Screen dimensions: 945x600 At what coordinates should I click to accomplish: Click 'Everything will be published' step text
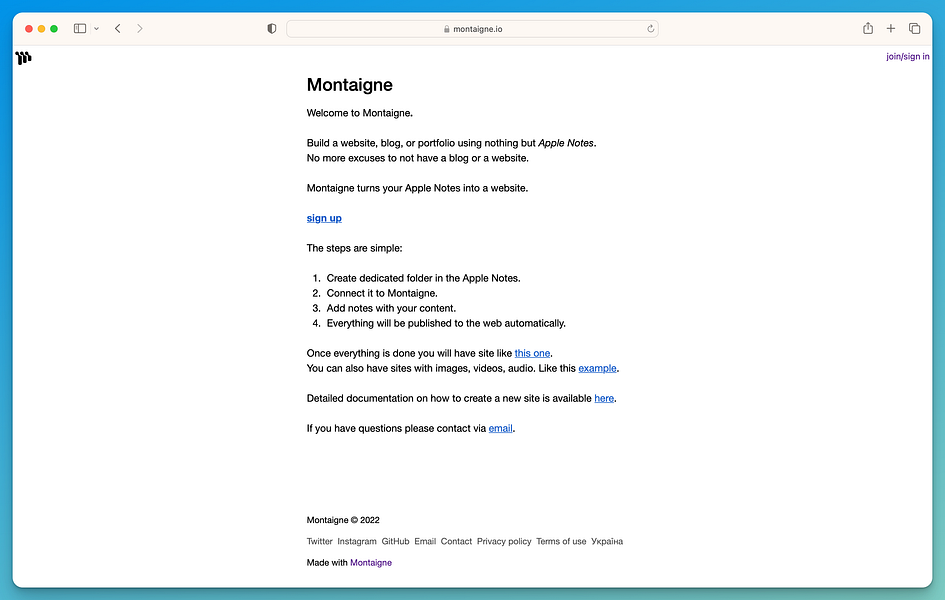[x=446, y=323]
